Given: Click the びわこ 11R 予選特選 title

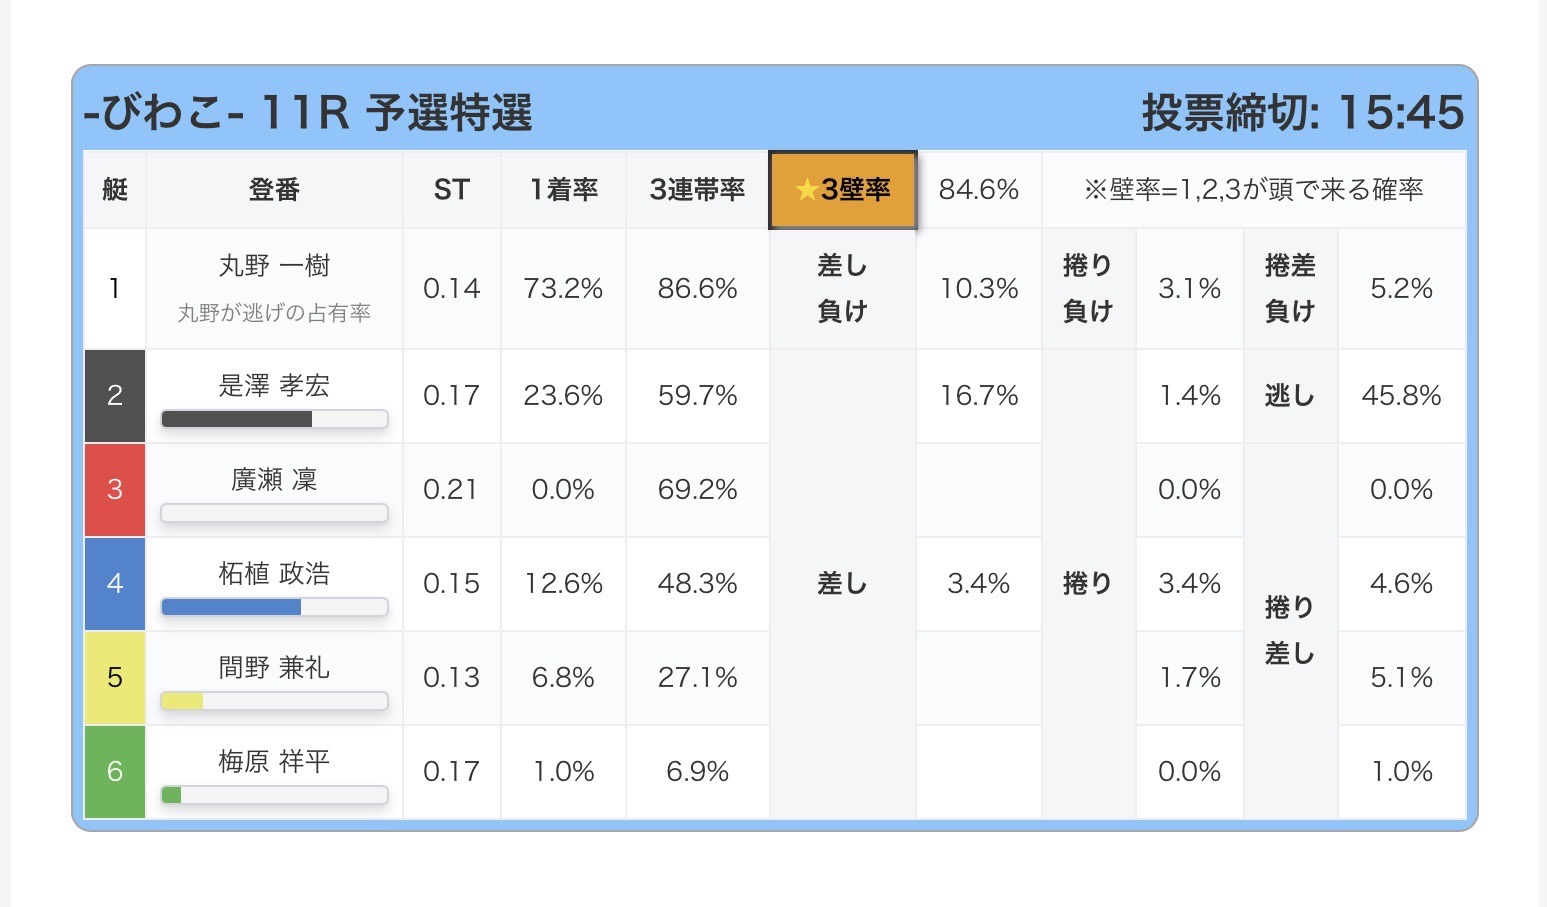Looking at the screenshot, I should click(308, 113).
